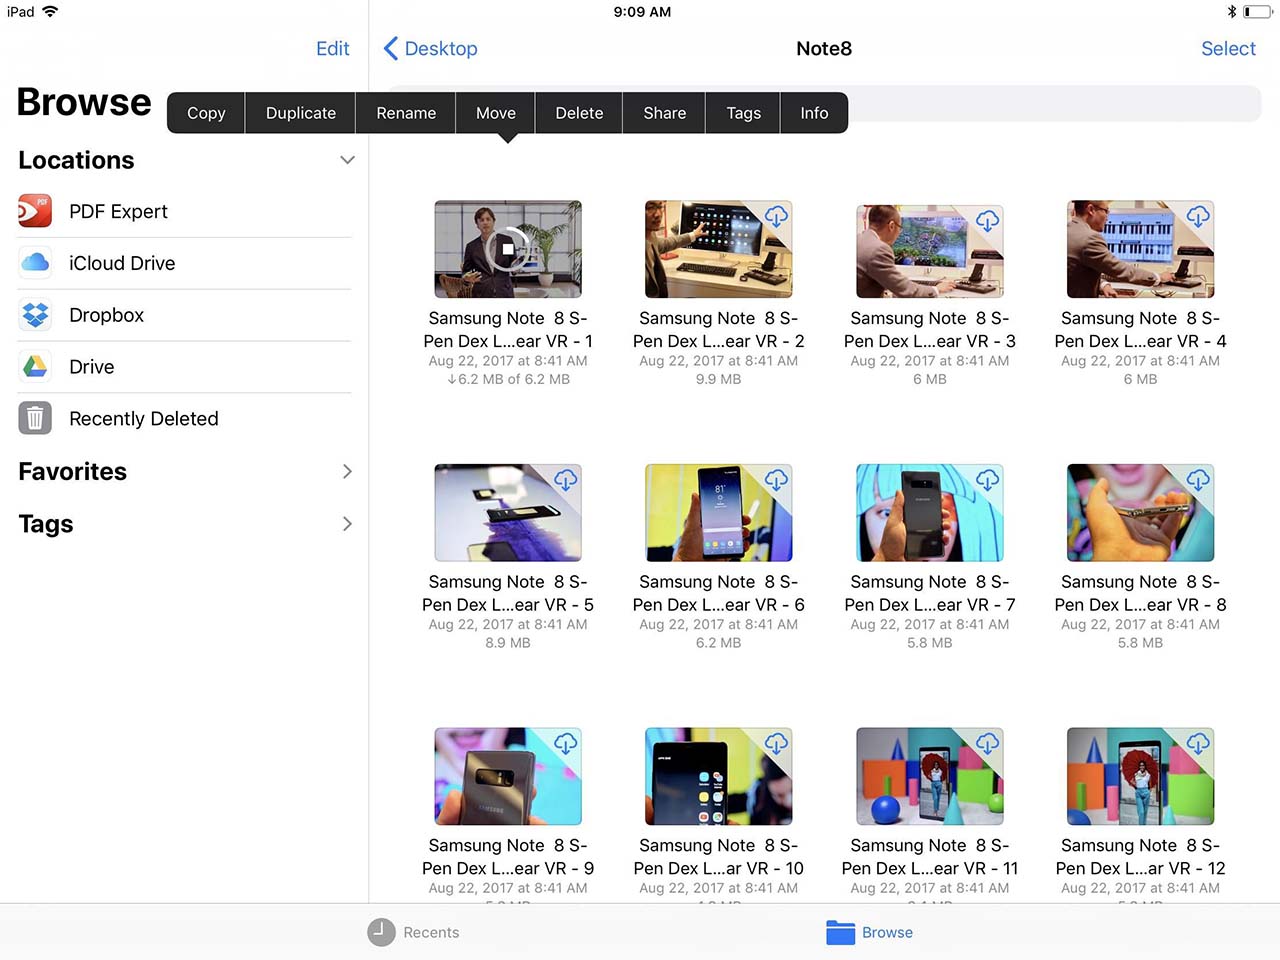Open the Google Drive location
This screenshot has width=1280, height=960.
point(91,367)
